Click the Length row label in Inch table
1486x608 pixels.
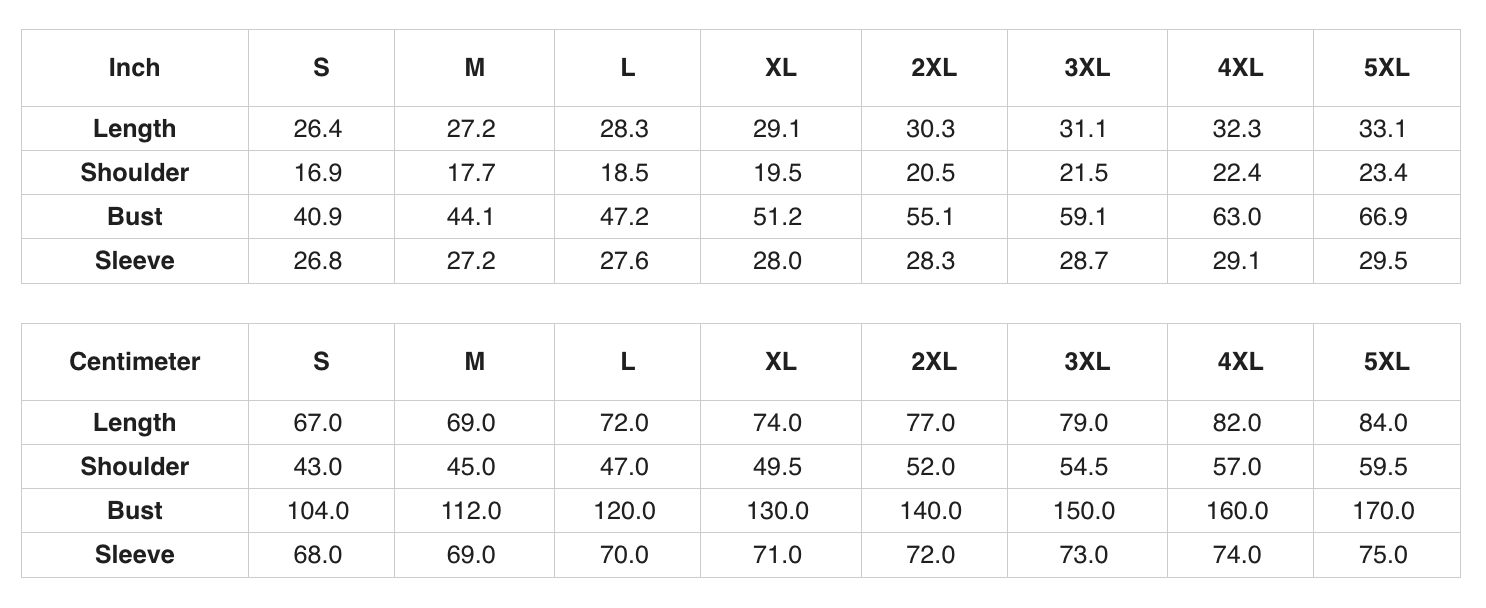pos(135,129)
